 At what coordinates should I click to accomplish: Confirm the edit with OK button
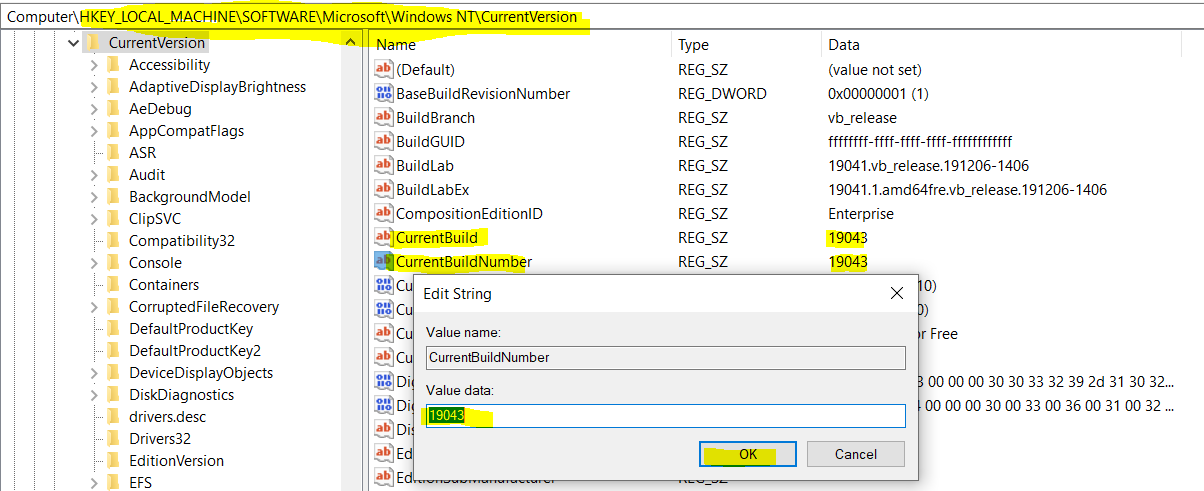pos(748,454)
